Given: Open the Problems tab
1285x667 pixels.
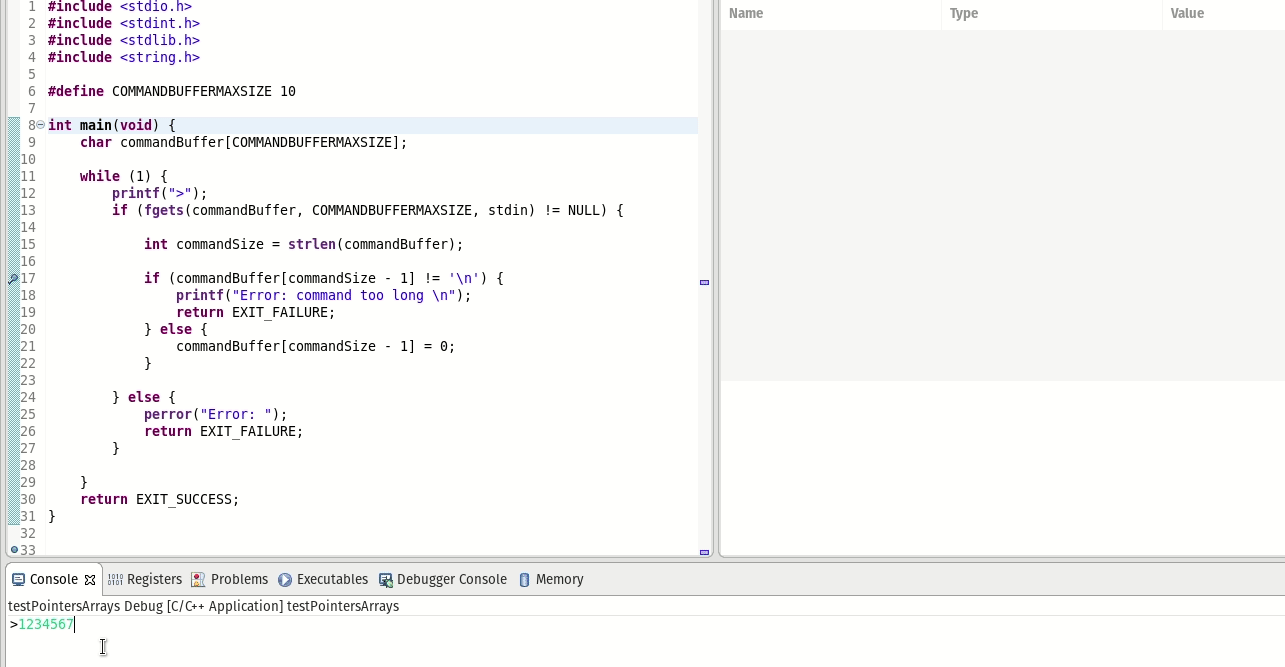Looking at the screenshot, I should coord(229,579).
